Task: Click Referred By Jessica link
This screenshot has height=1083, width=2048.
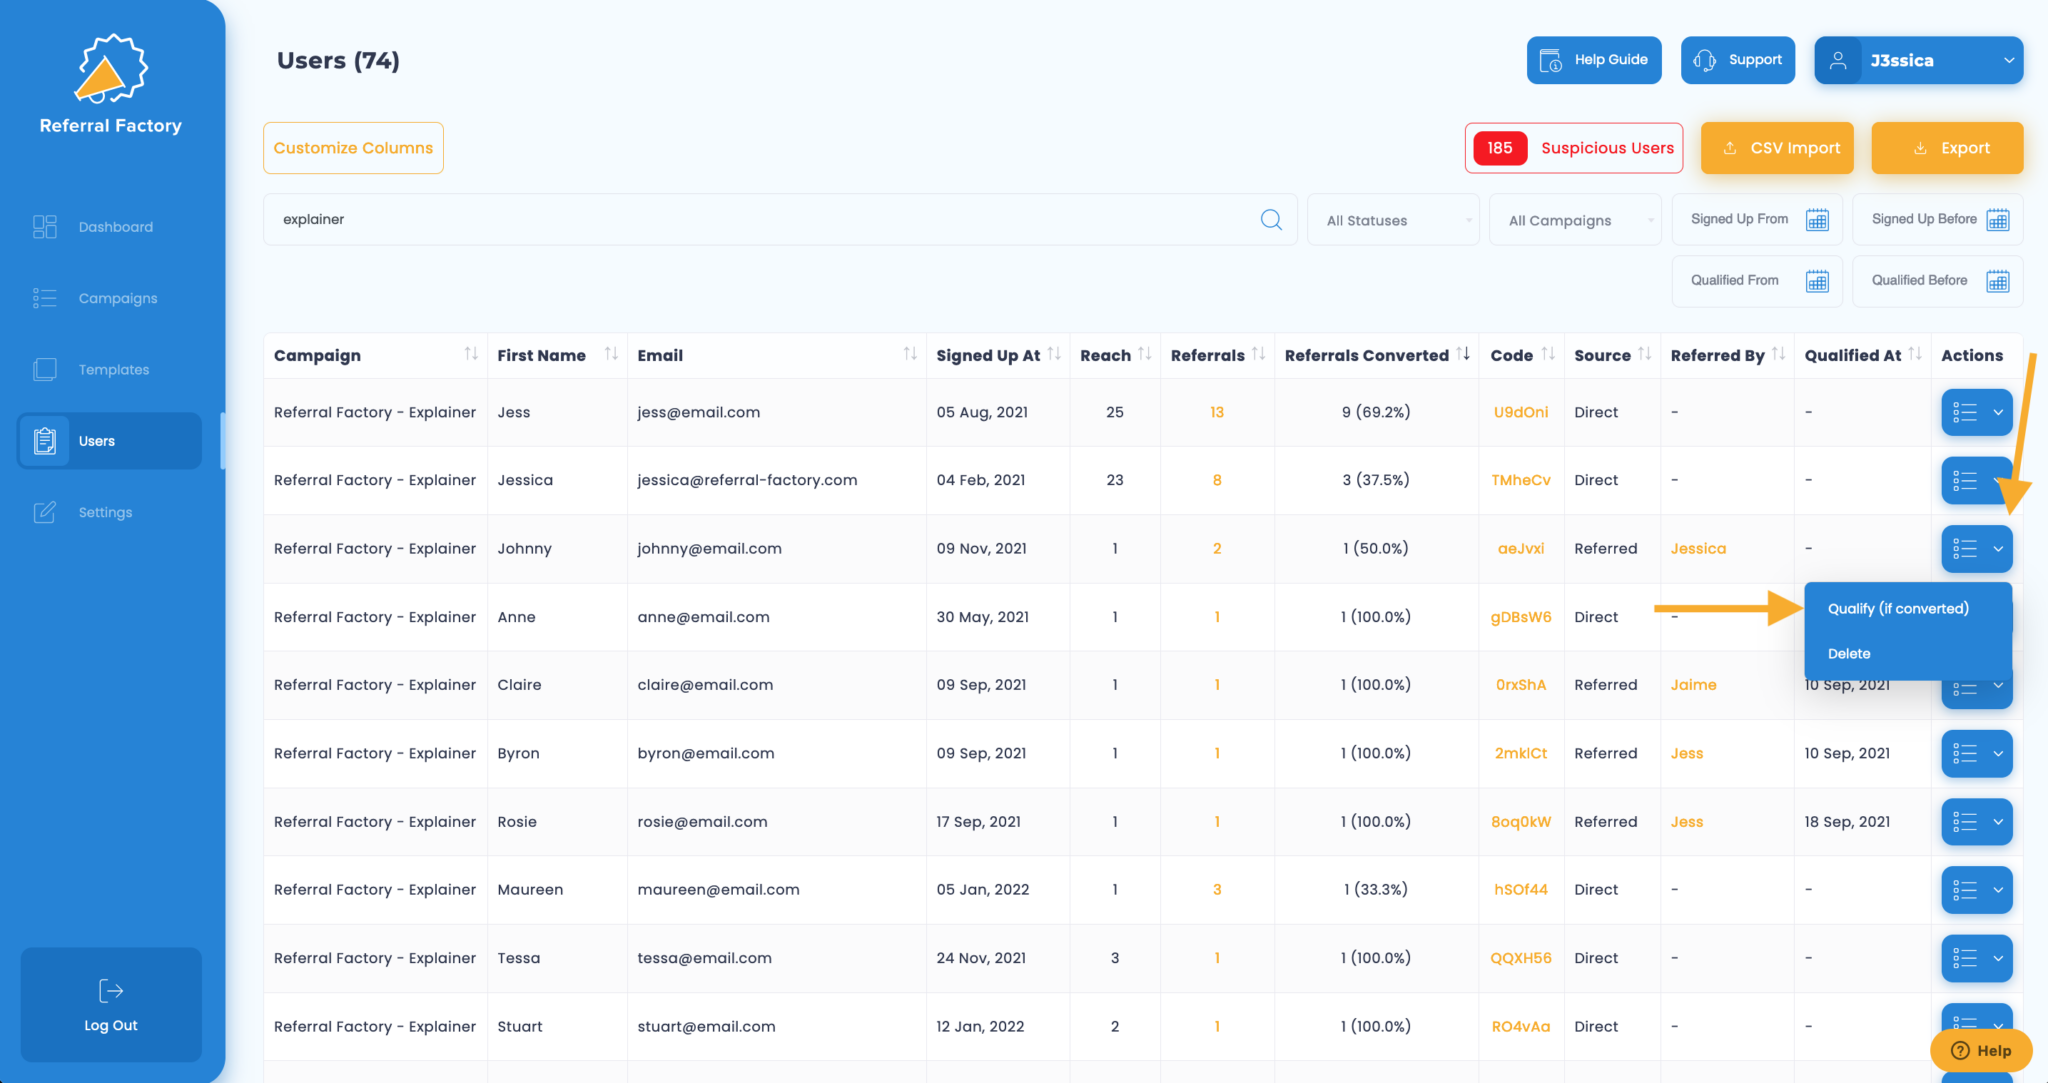Action: (1698, 548)
